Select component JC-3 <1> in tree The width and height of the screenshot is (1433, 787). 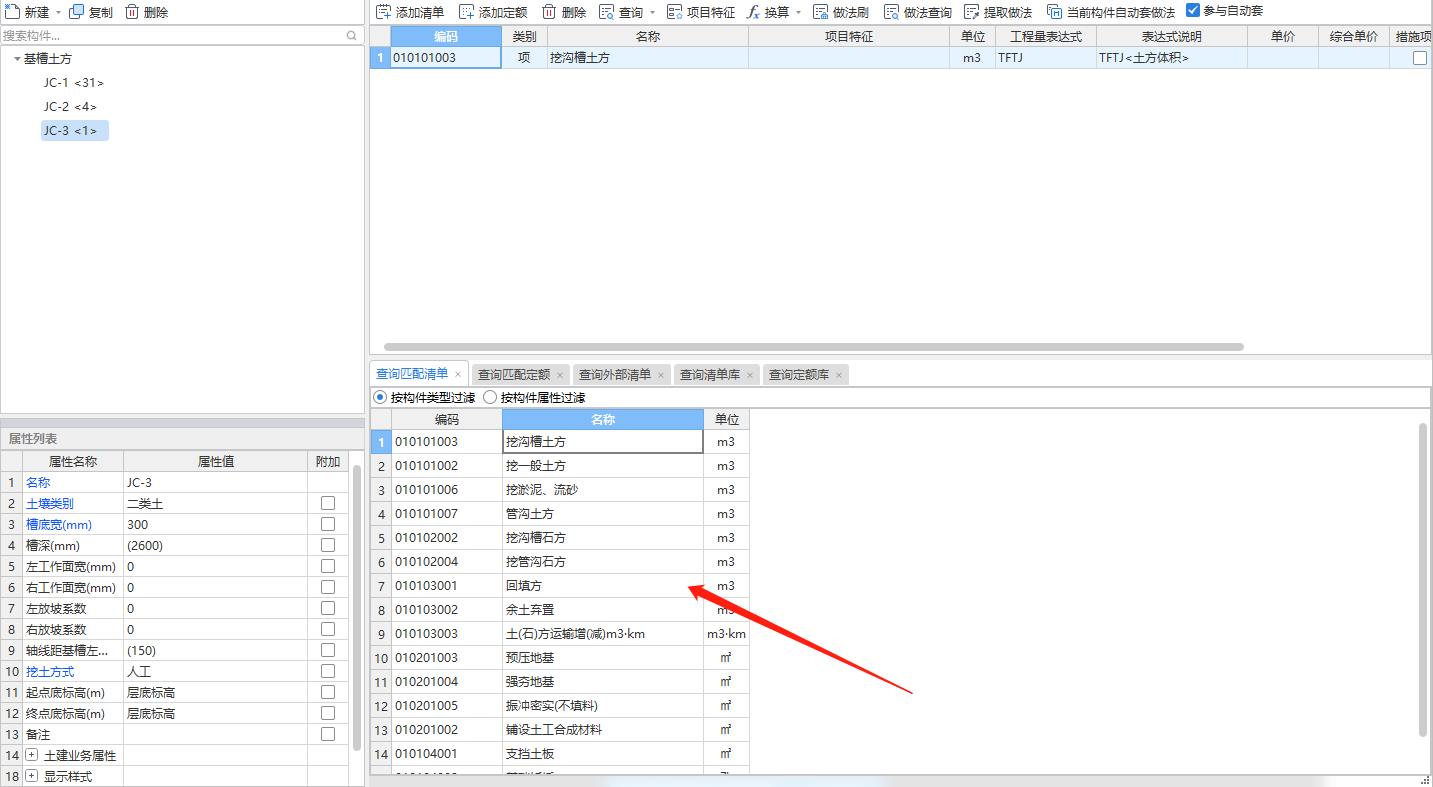pos(74,131)
